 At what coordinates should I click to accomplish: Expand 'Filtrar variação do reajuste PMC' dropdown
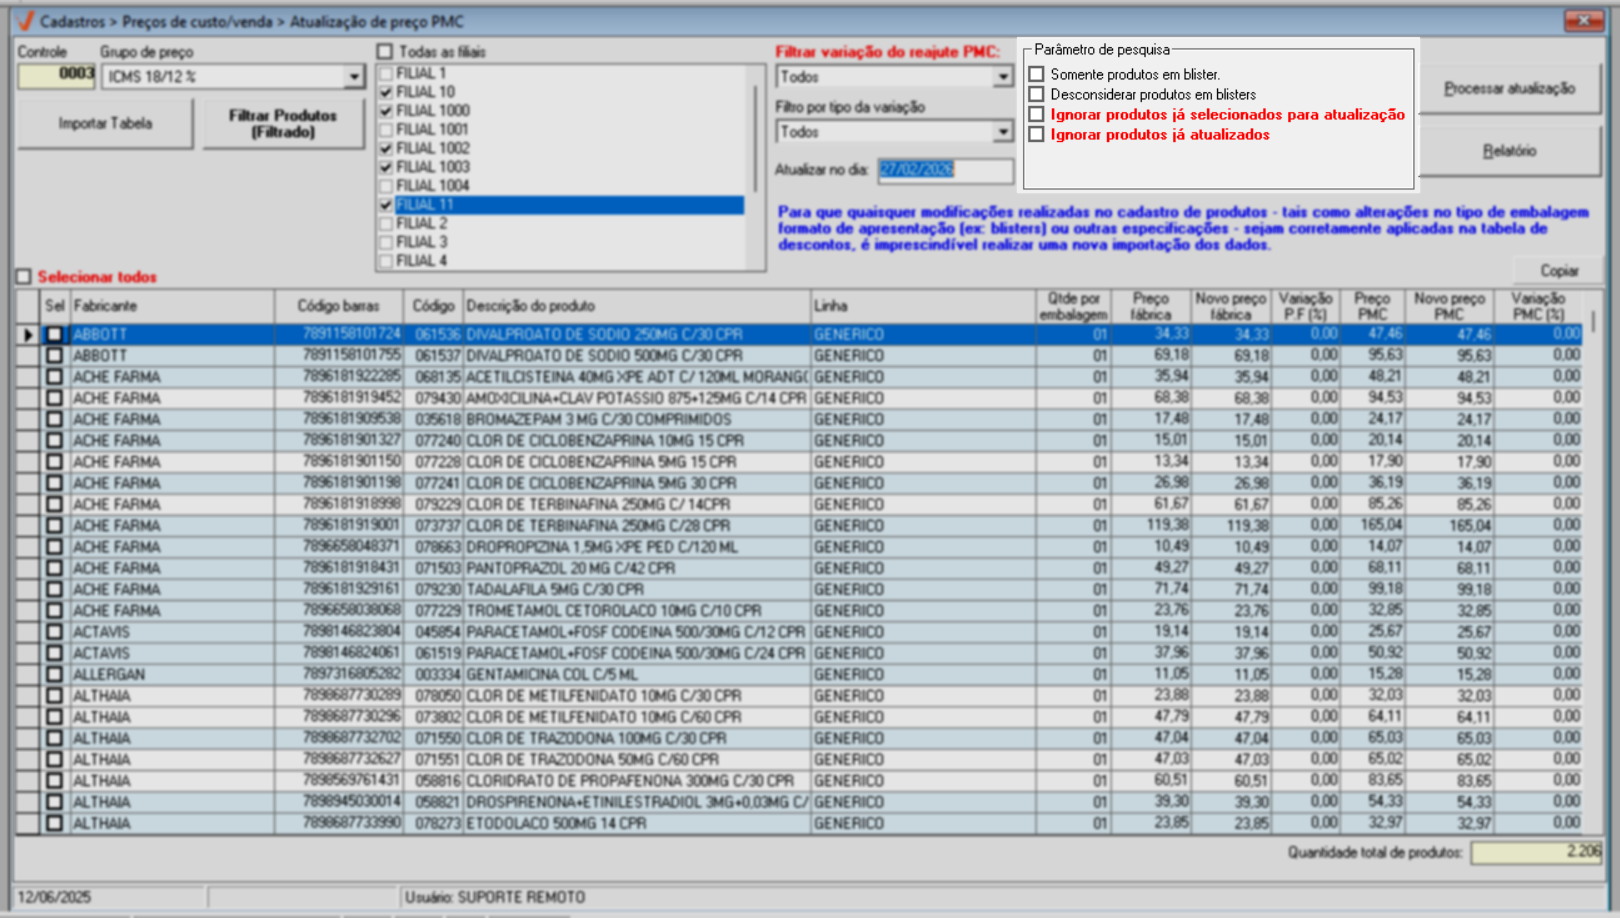[1002, 77]
